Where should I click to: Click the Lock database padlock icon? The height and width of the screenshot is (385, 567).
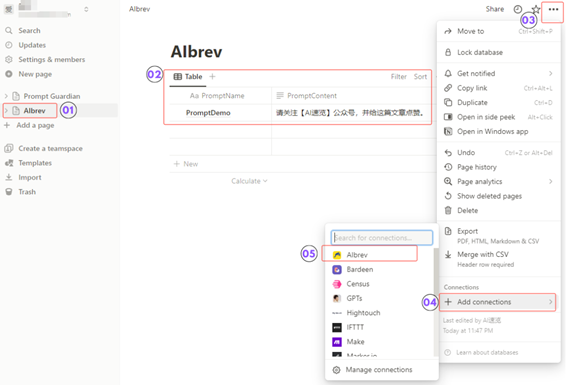[448, 52]
